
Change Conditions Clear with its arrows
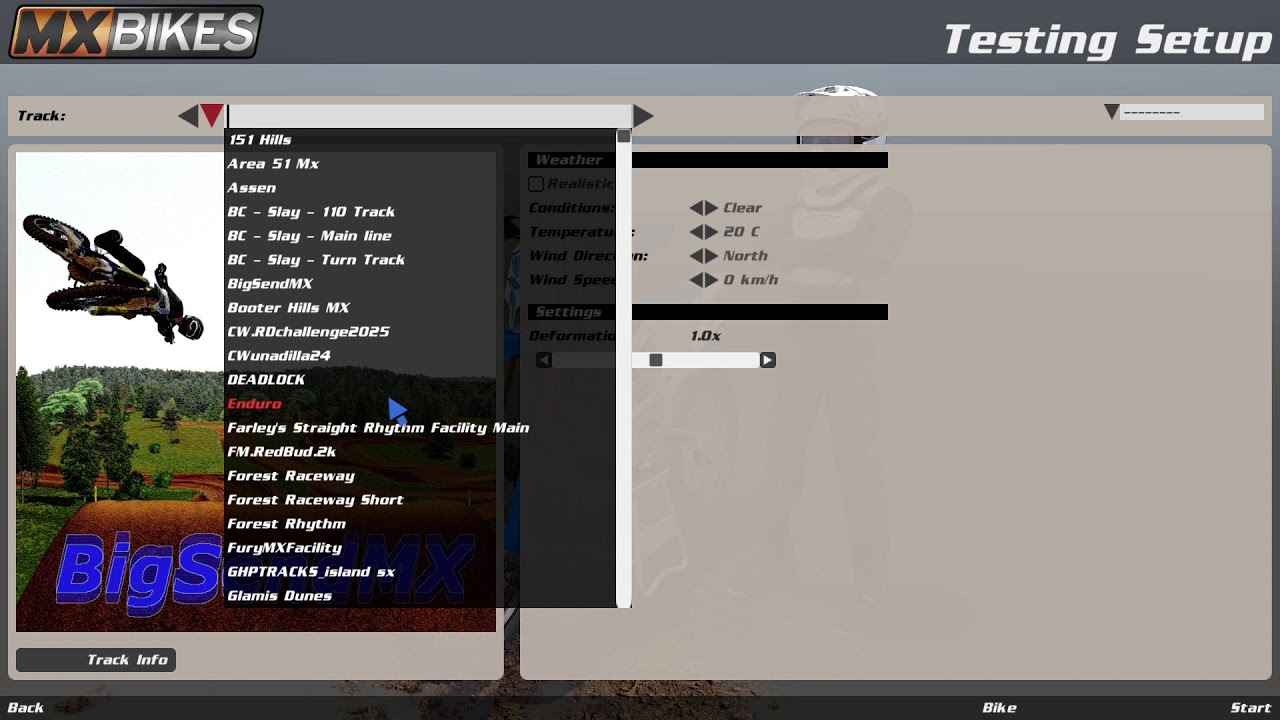(704, 208)
